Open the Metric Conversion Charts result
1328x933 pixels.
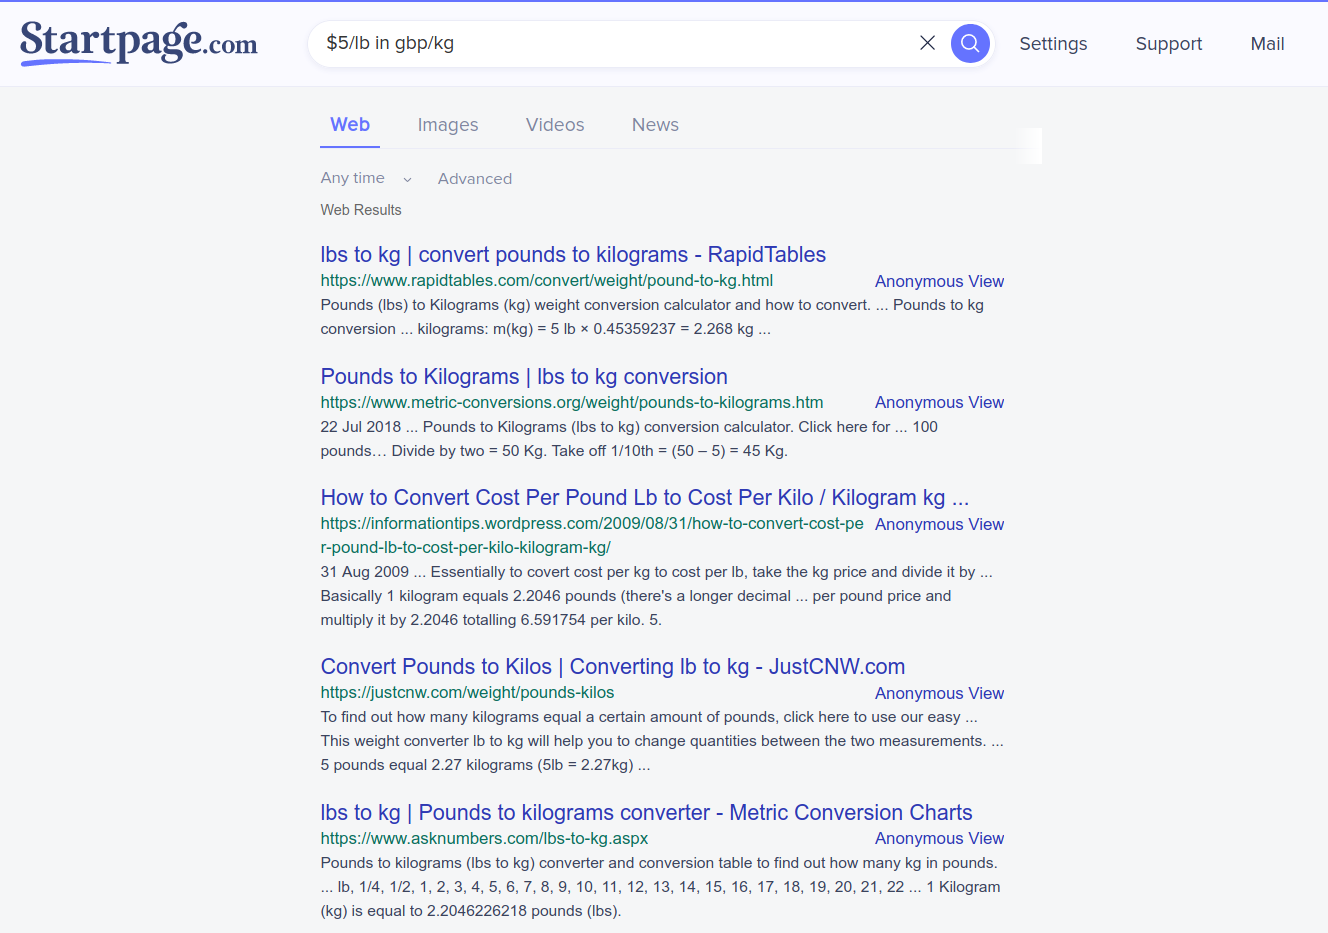[646, 813]
